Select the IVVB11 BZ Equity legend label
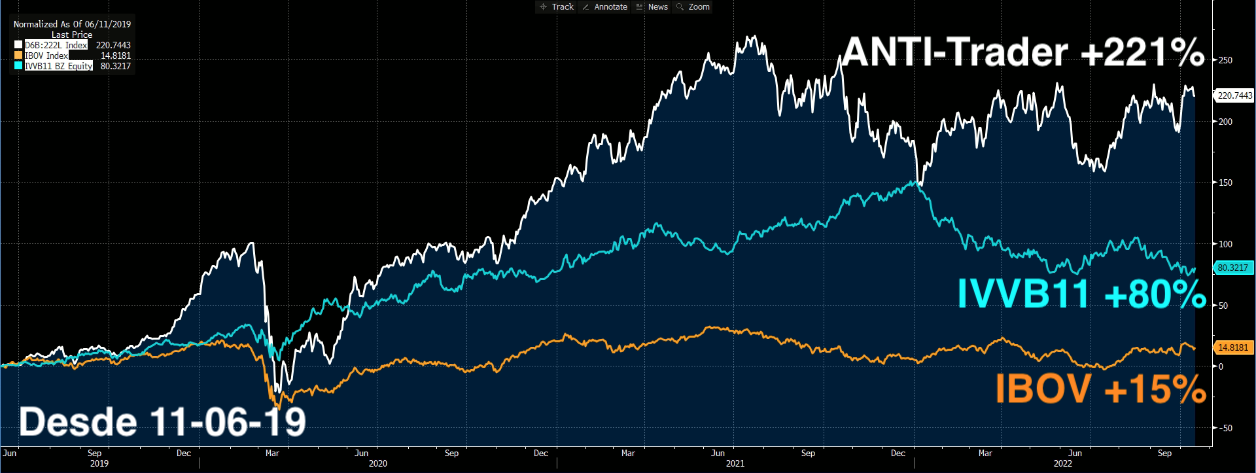The width and height of the screenshot is (1256, 473). click(61, 66)
